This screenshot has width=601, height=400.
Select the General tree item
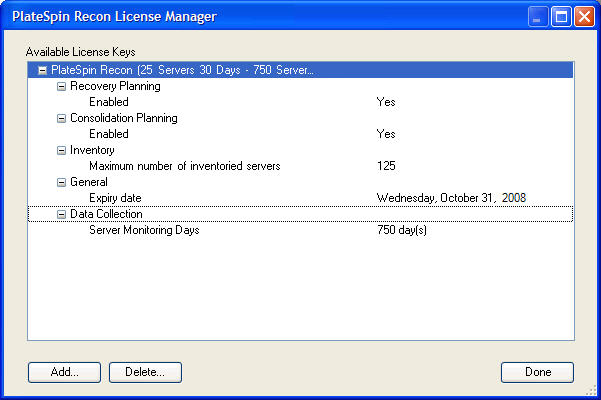tap(89, 183)
